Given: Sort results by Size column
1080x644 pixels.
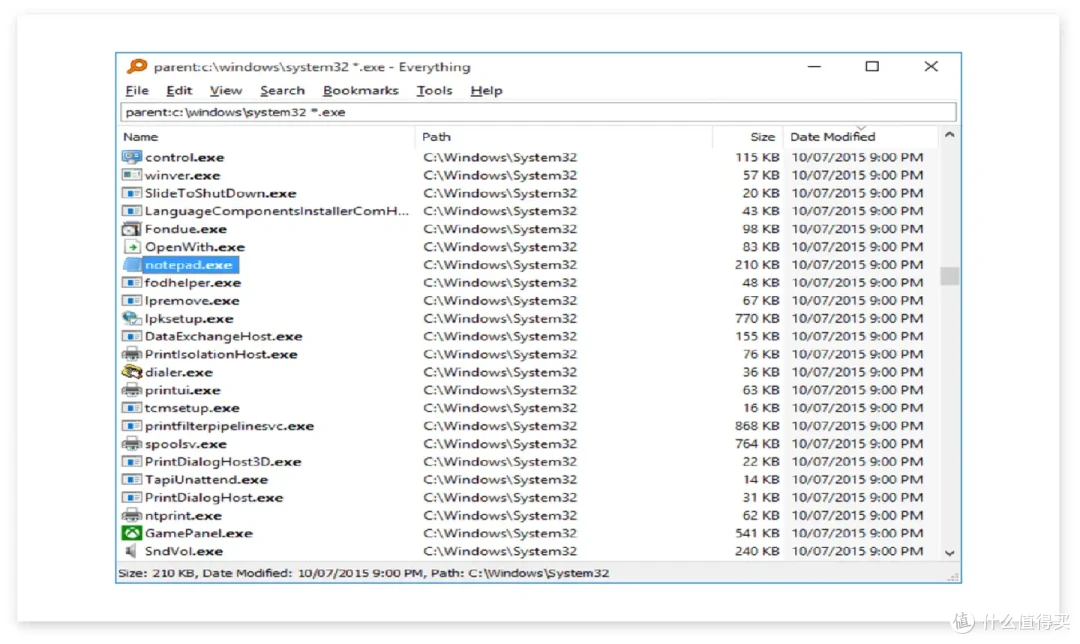Looking at the screenshot, I should [762, 136].
